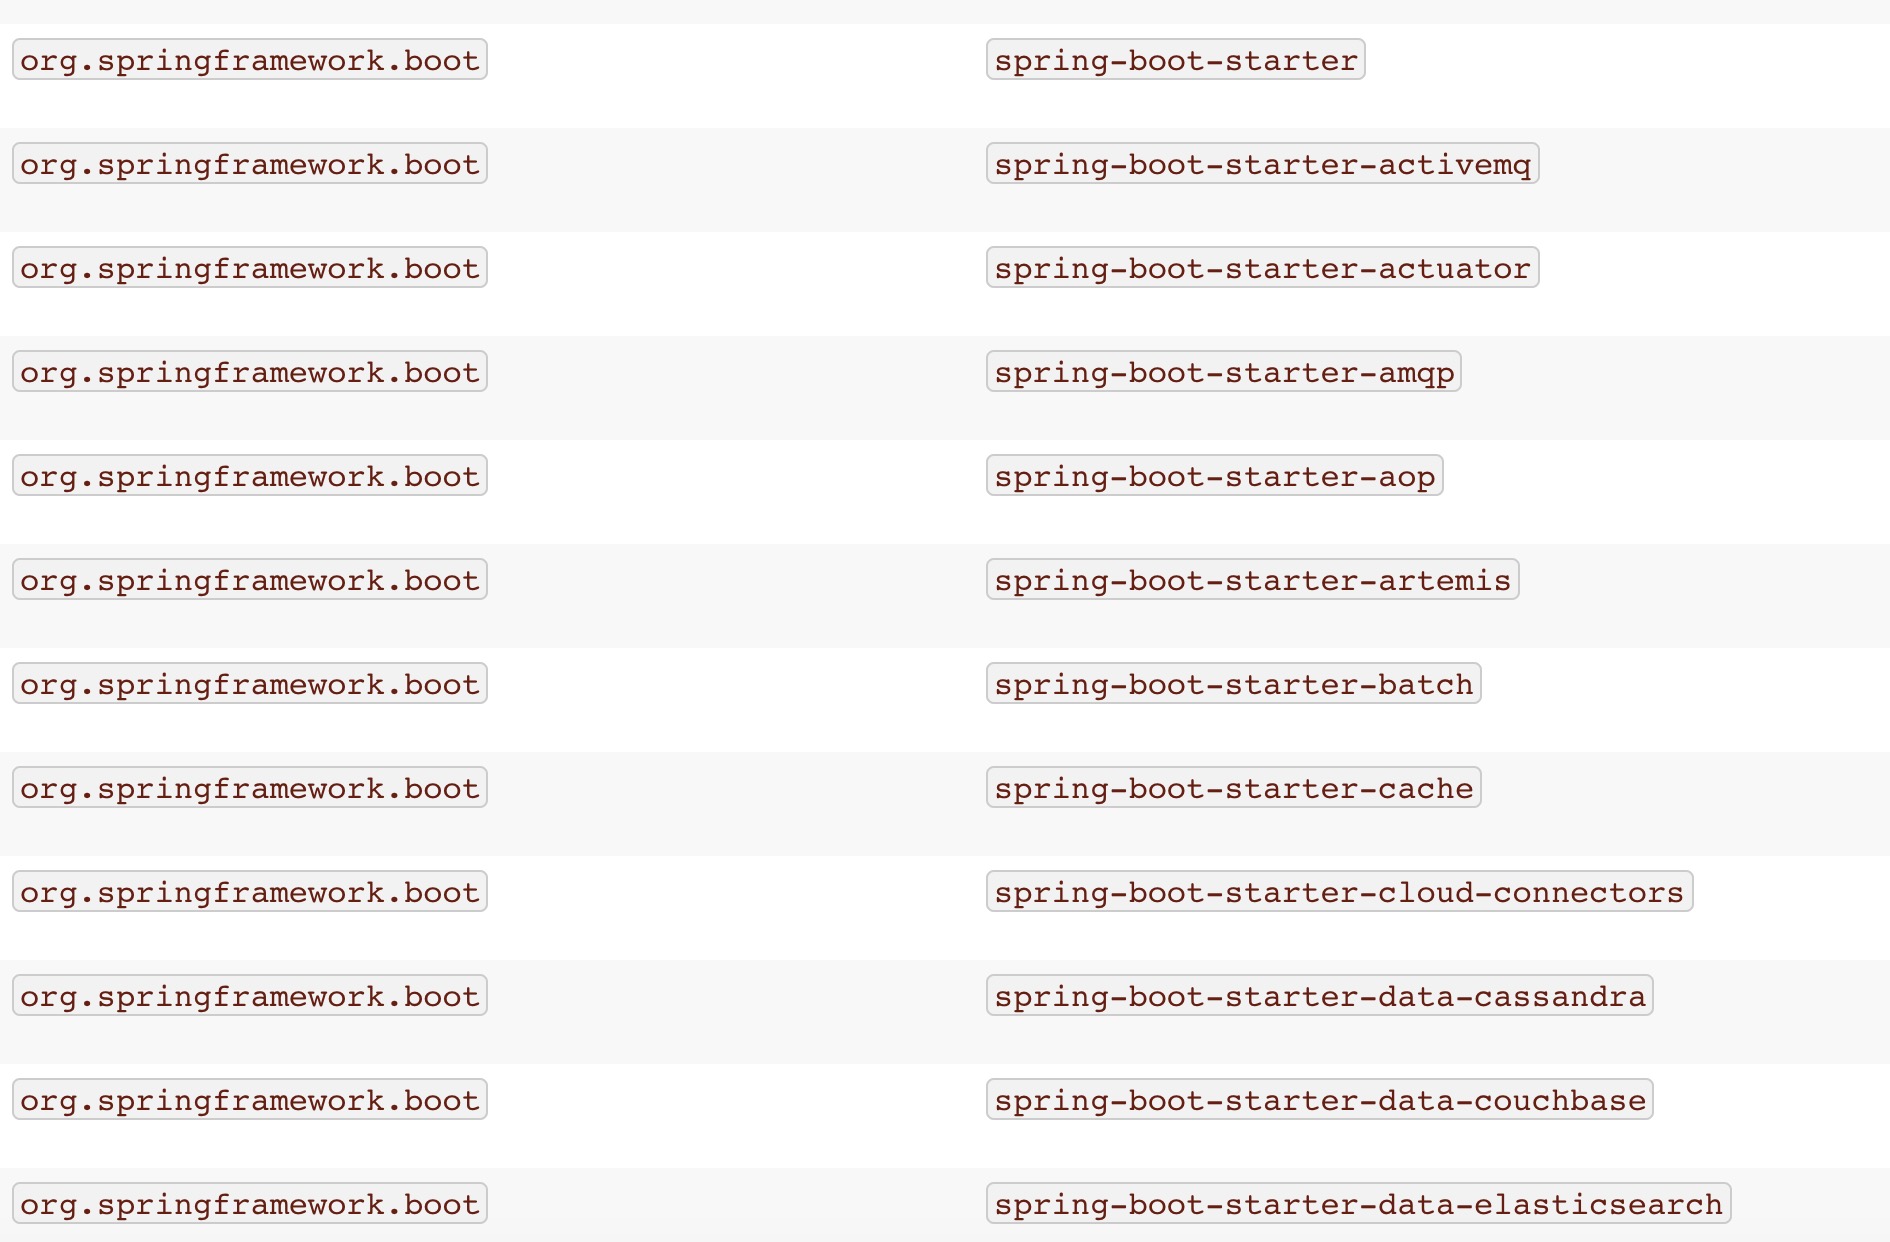Select the spring-boot-starter-activemq artifact text
The width and height of the screenshot is (1890, 1242).
pyautogui.click(x=1262, y=164)
